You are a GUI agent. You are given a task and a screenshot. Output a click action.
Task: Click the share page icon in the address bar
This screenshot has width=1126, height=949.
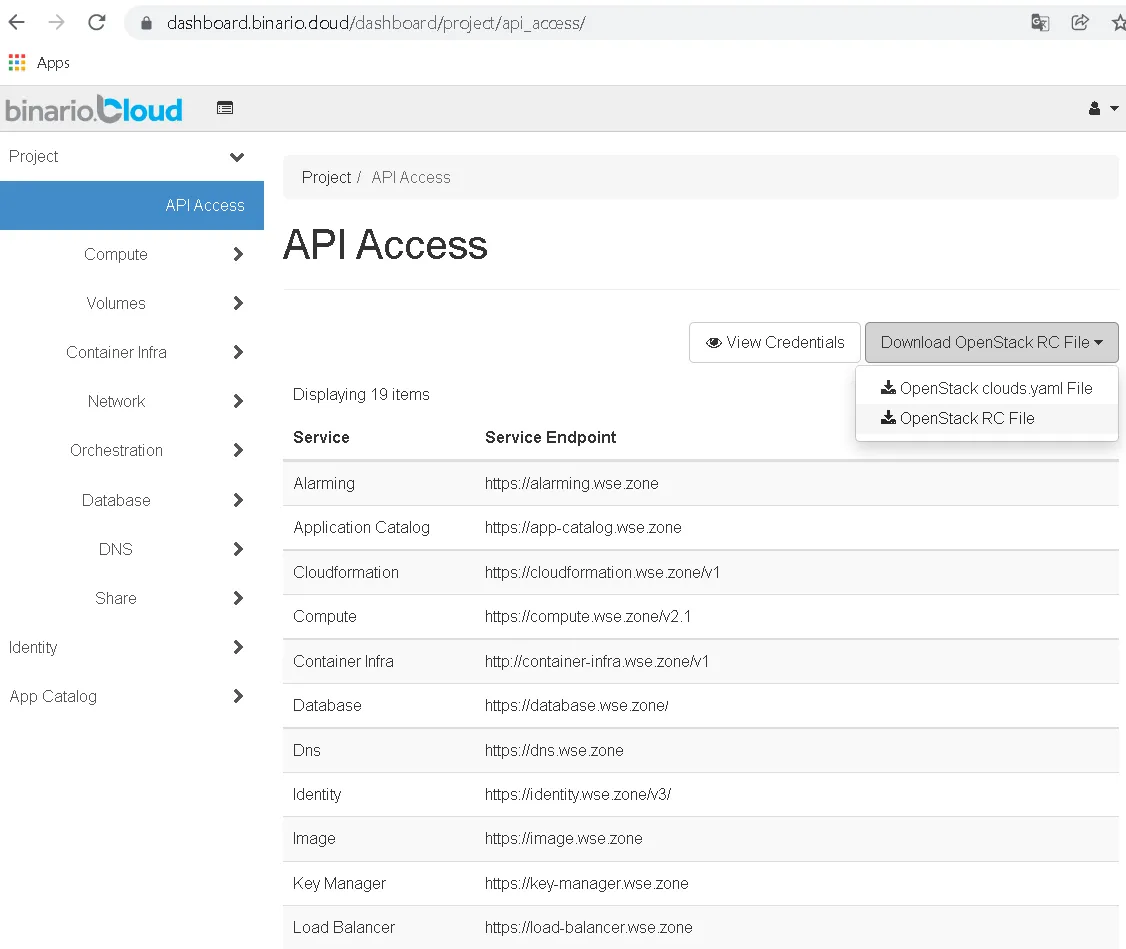tap(1080, 21)
